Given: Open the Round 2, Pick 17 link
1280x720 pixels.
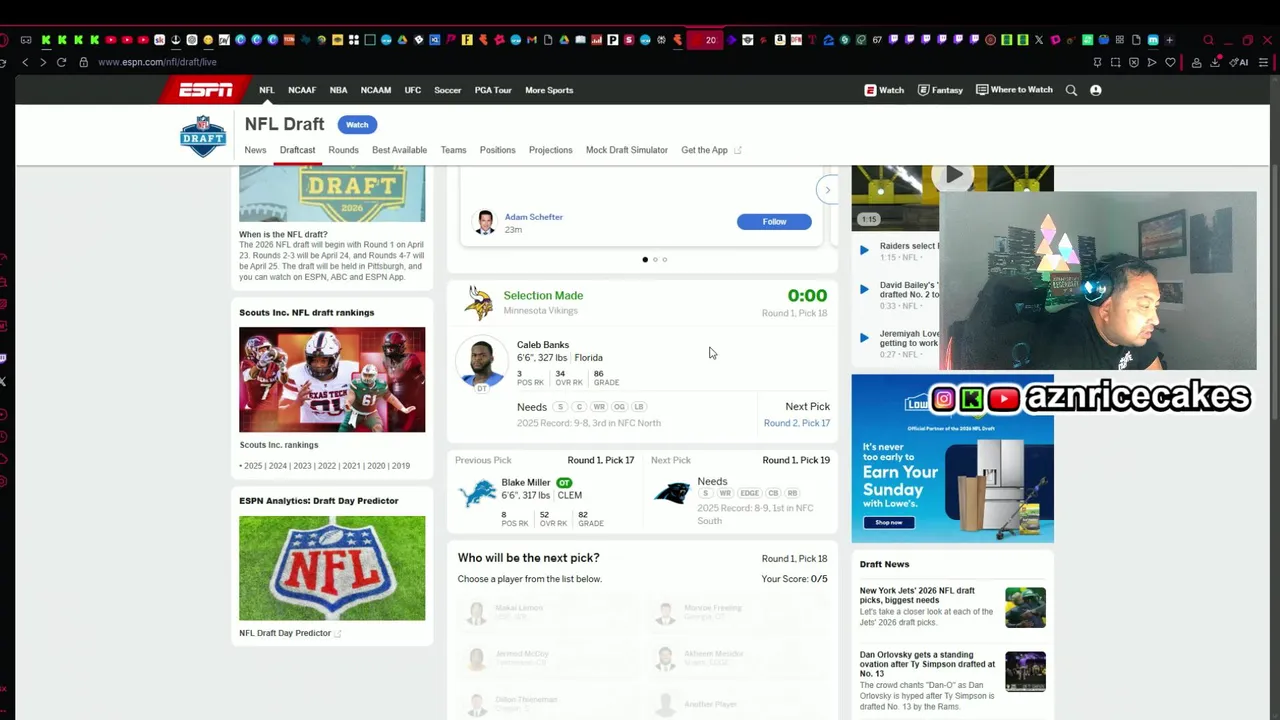Looking at the screenshot, I should click(x=797, y=423).
